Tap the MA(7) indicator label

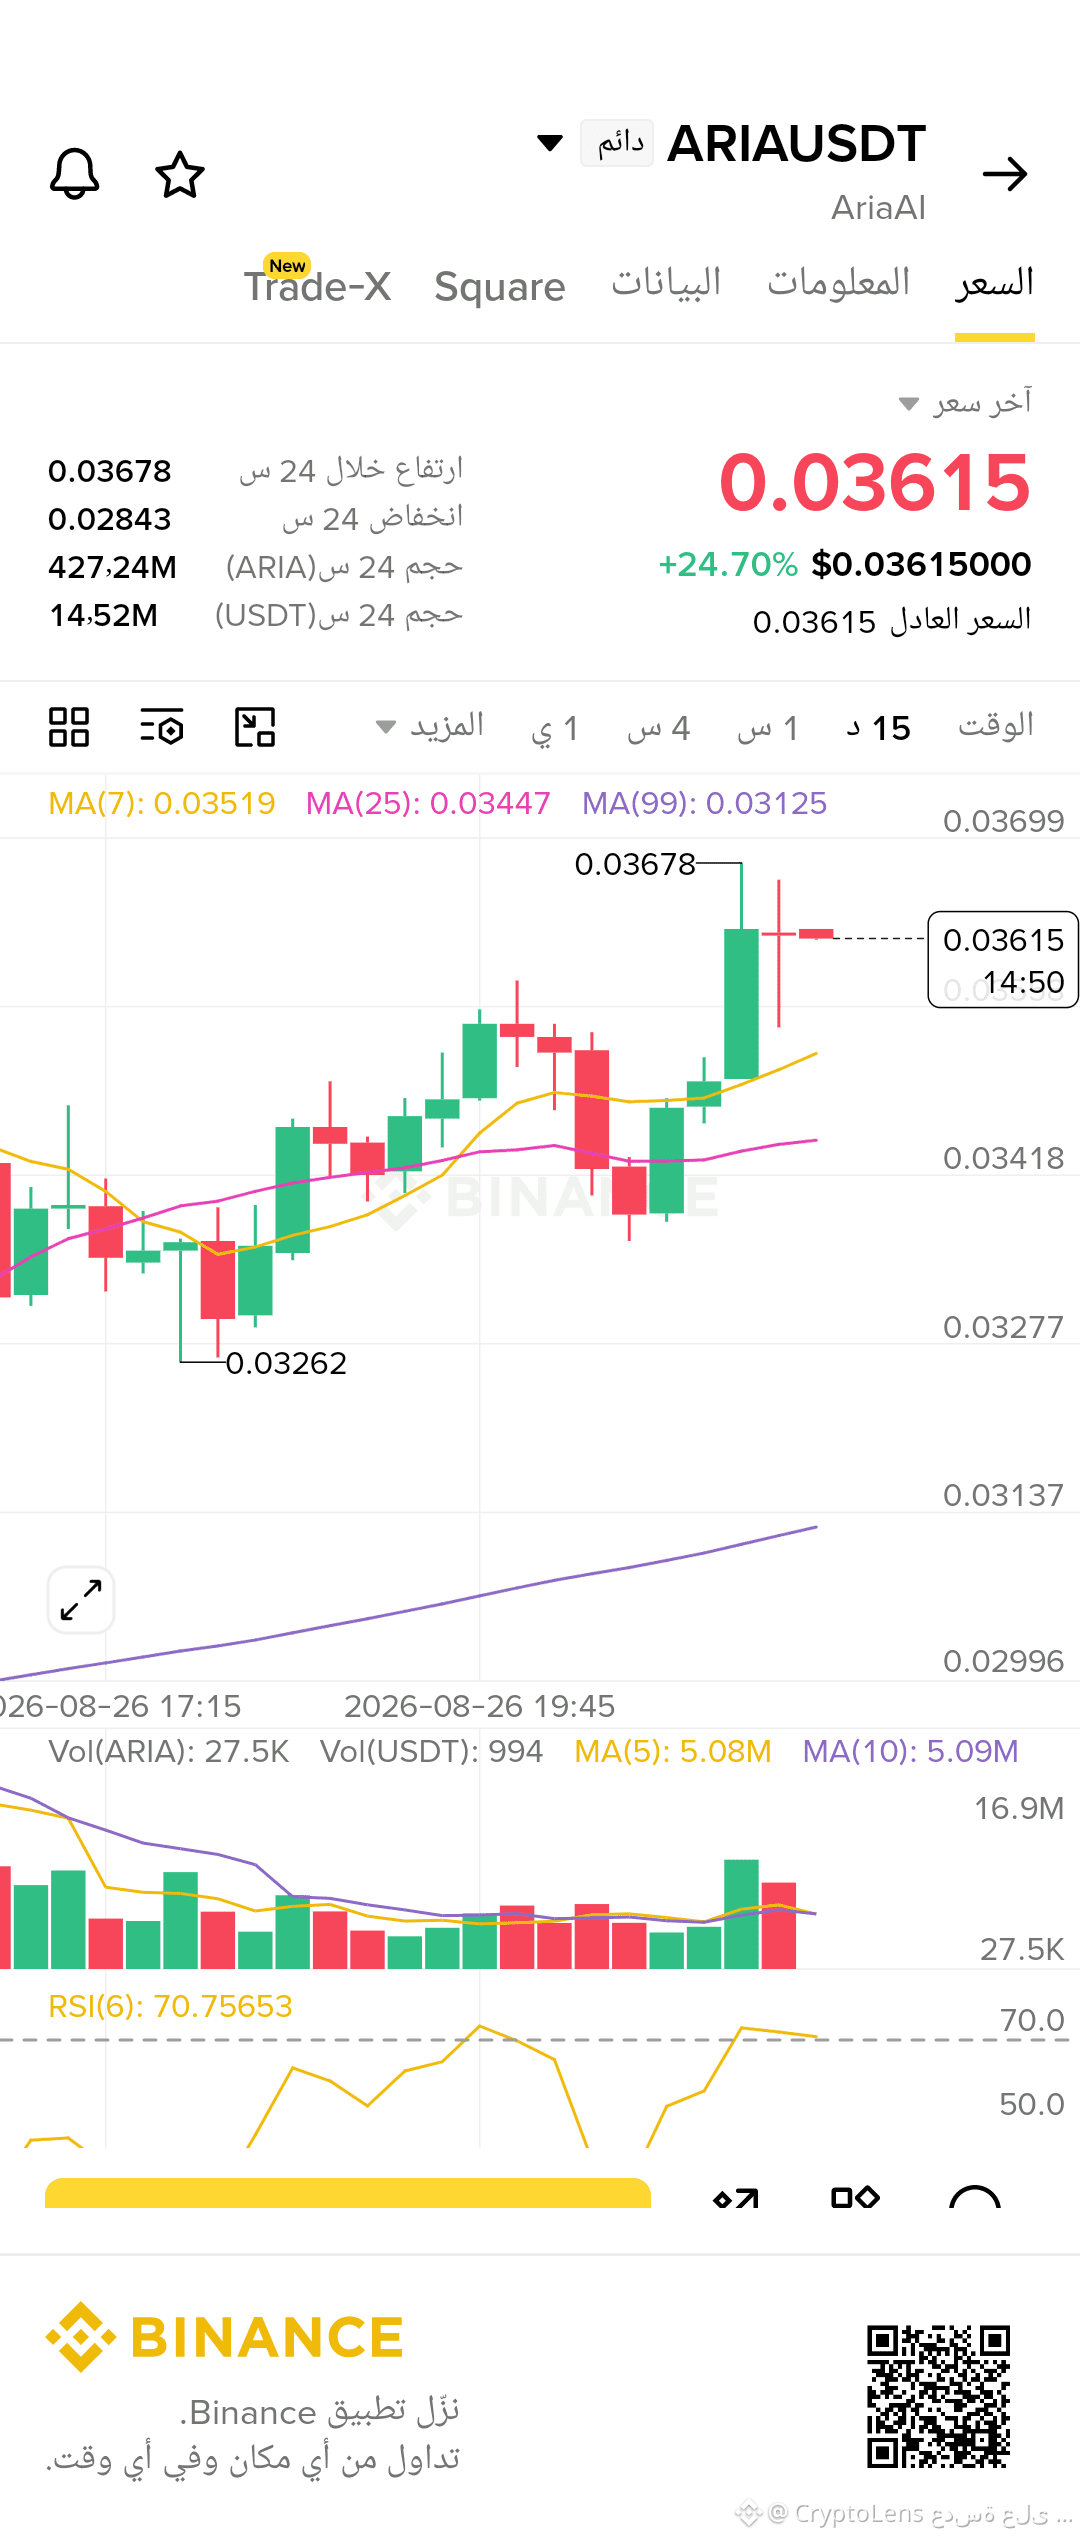[x=162, y=803]
